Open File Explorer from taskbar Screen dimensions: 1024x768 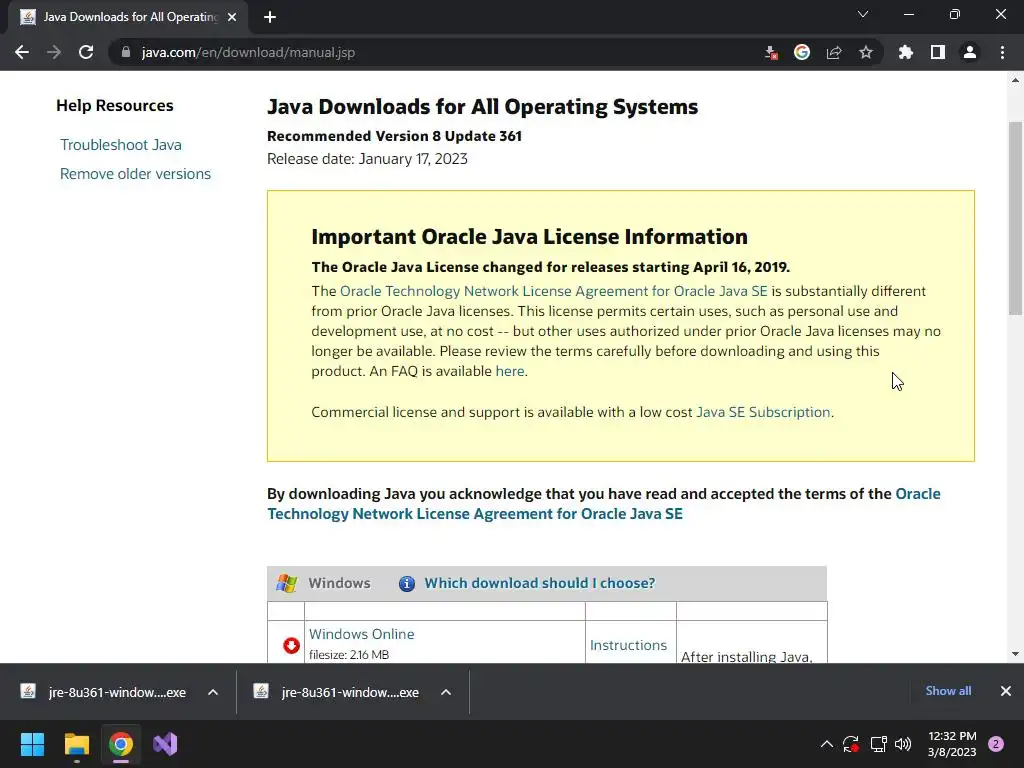[76, 744]
